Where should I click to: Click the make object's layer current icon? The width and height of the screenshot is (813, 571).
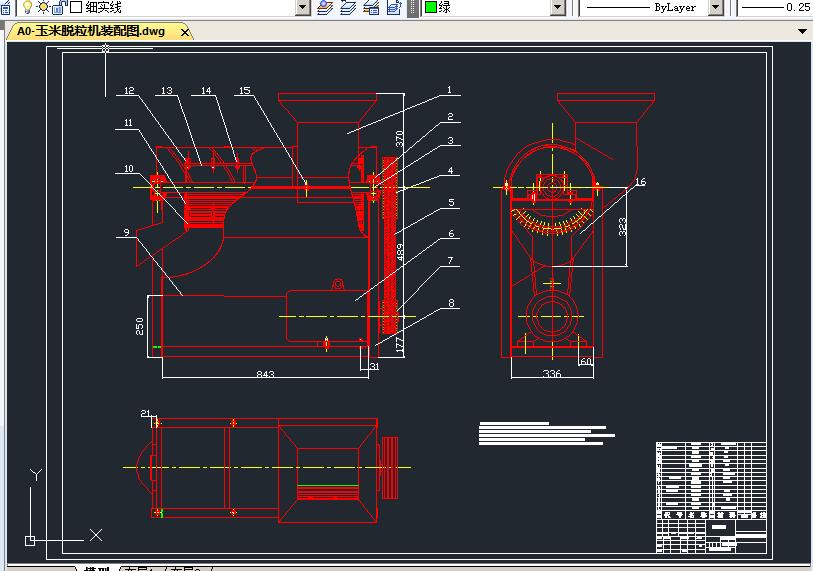coord(325,7)
